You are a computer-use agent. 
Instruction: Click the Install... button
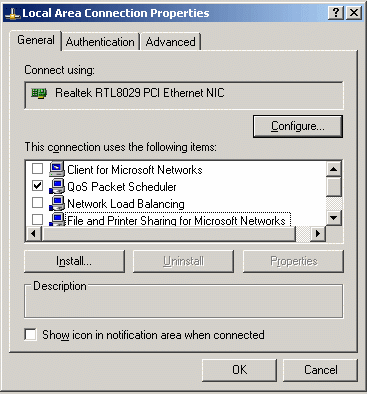click(74, 261)
